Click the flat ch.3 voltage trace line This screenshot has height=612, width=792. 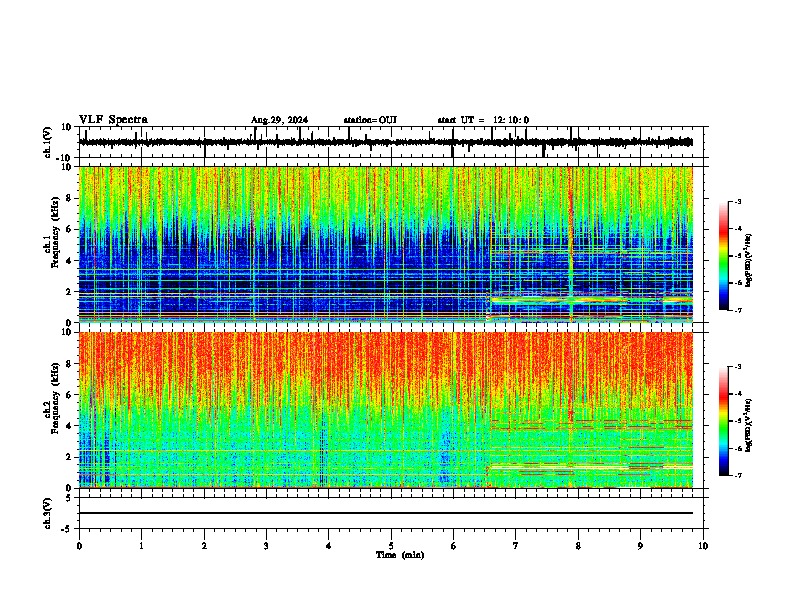point(386,513)
